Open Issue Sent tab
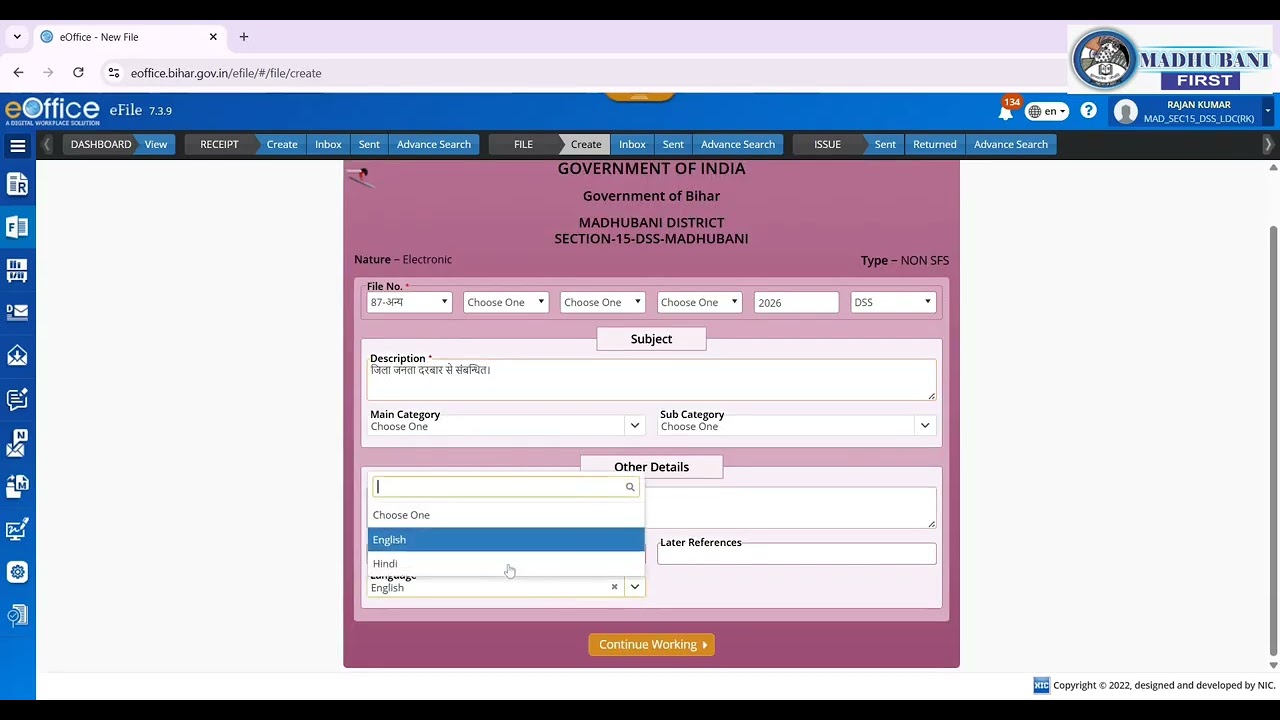 885,144
